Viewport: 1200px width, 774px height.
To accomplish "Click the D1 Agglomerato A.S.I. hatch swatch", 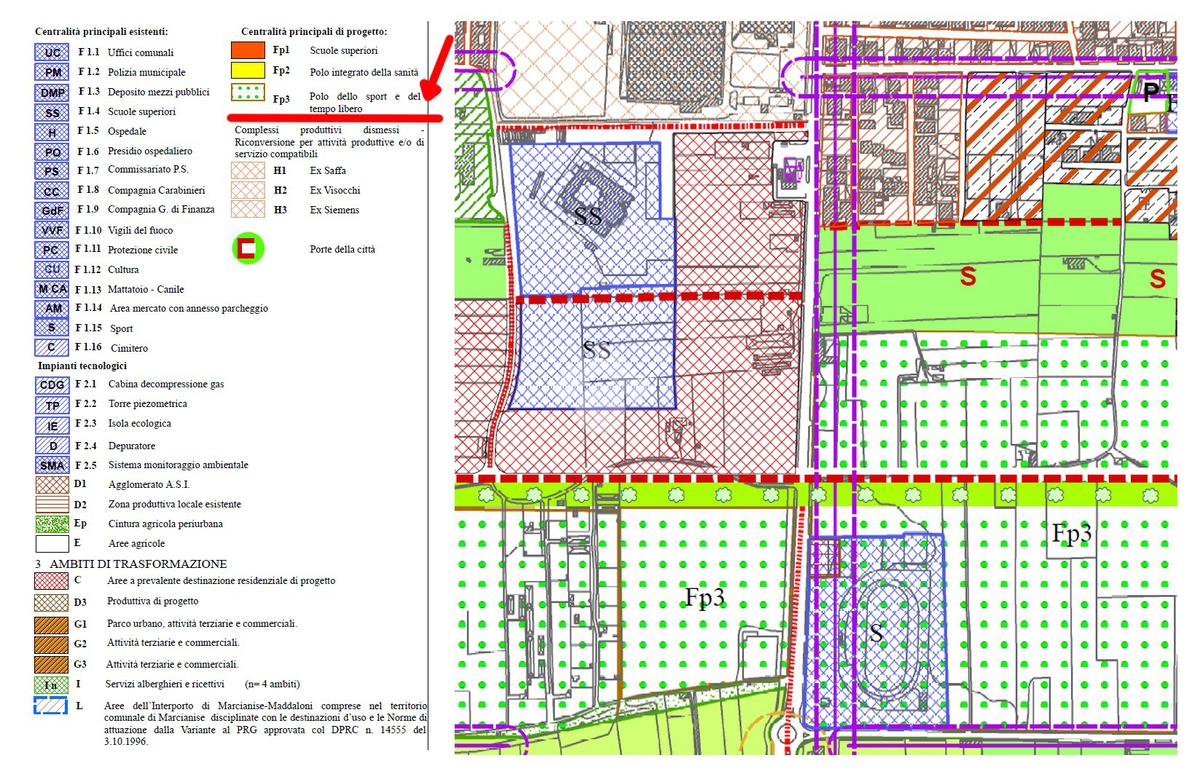I will (x=52, y=484).
